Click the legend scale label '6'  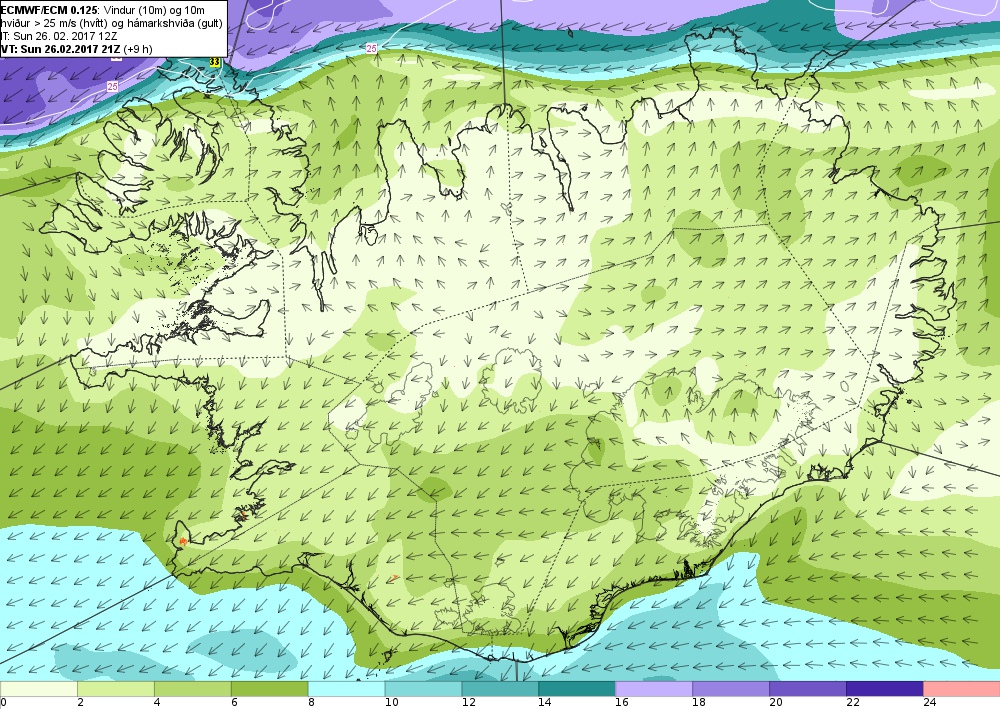coord(235,703)
